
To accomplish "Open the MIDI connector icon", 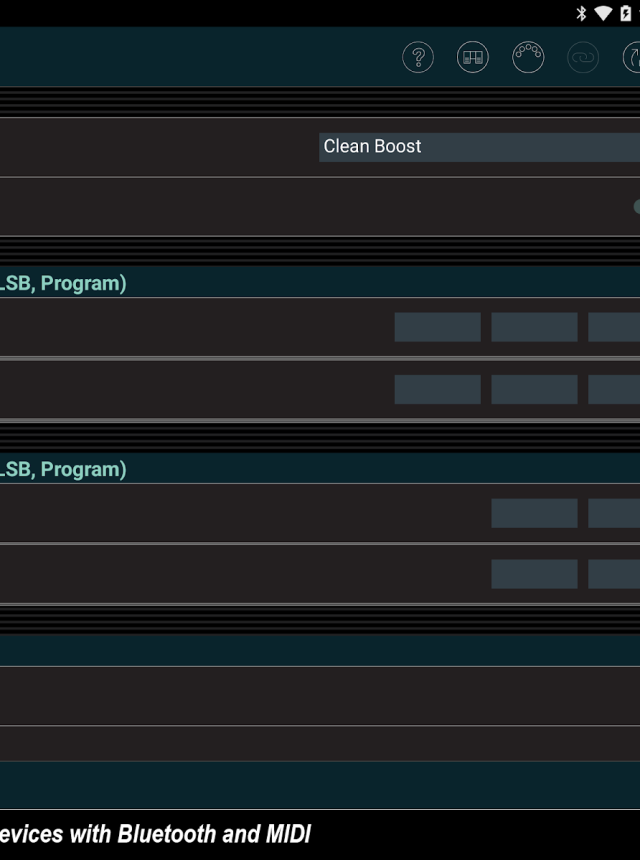I will (x=528, y=57).
